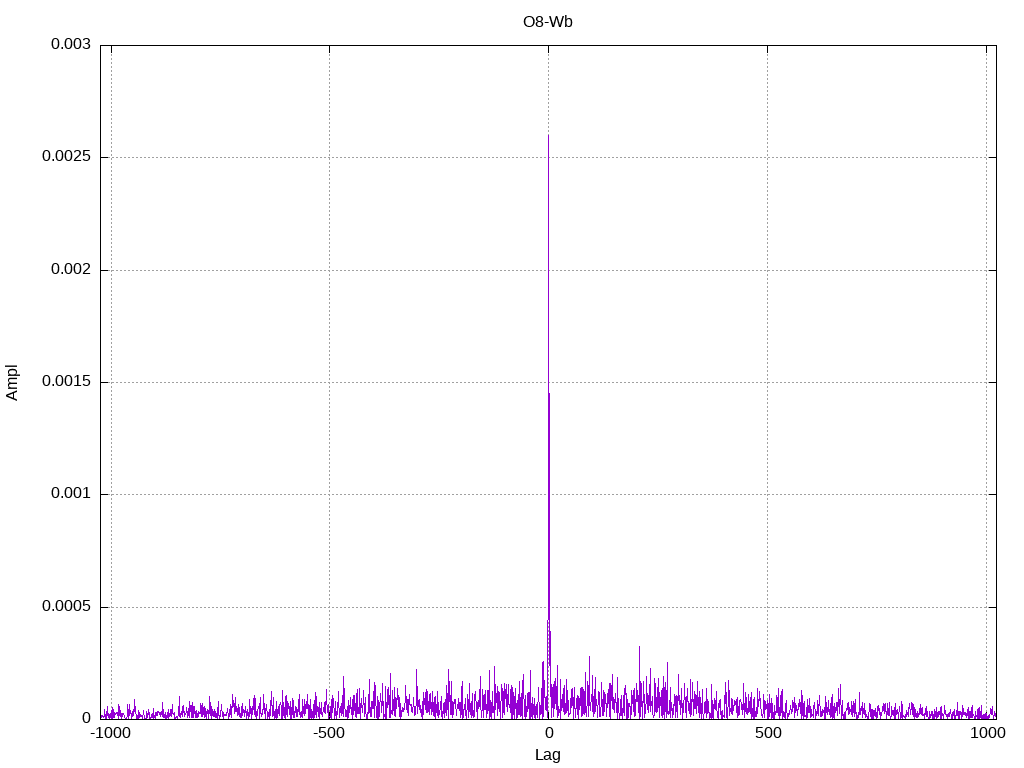Click the 1000 x-axis tick label
Viewport: 1024px width, 768px height.
coord(987,733)
